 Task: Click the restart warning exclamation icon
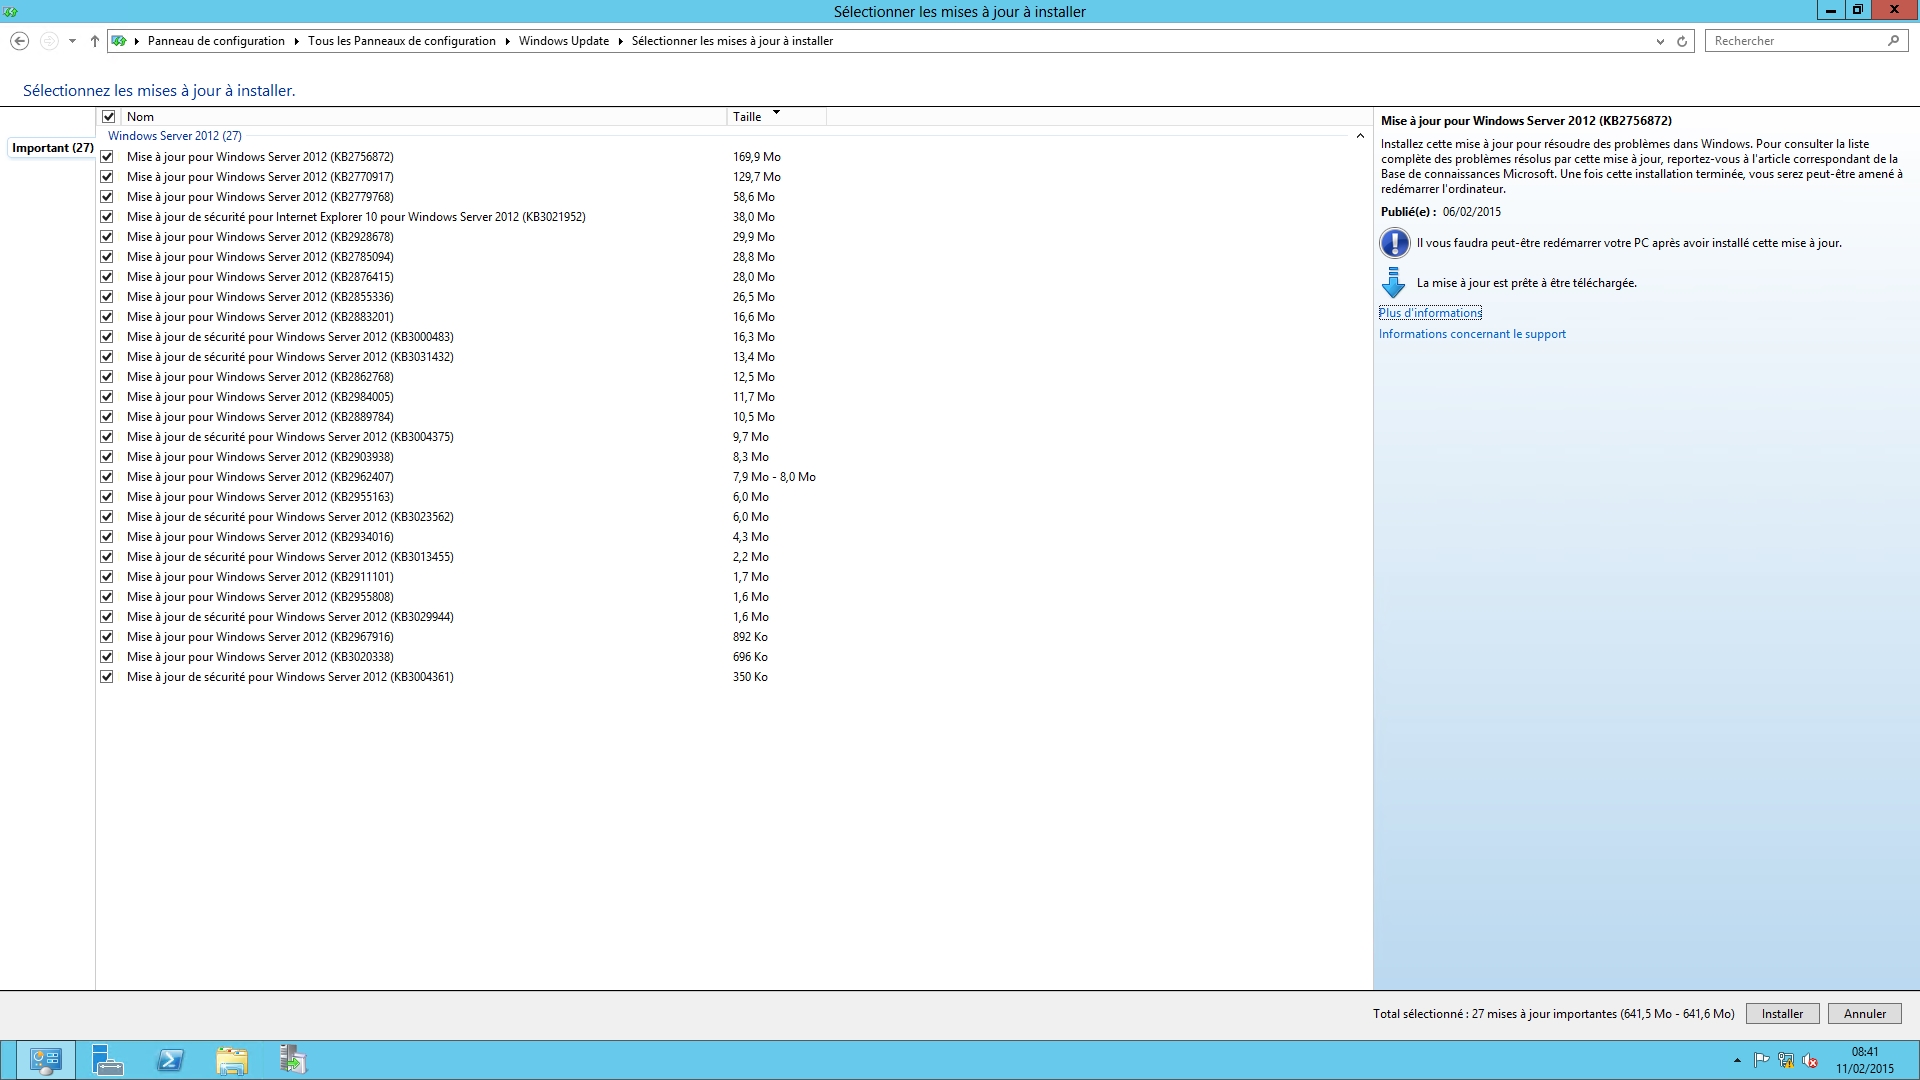[1395, 243]
